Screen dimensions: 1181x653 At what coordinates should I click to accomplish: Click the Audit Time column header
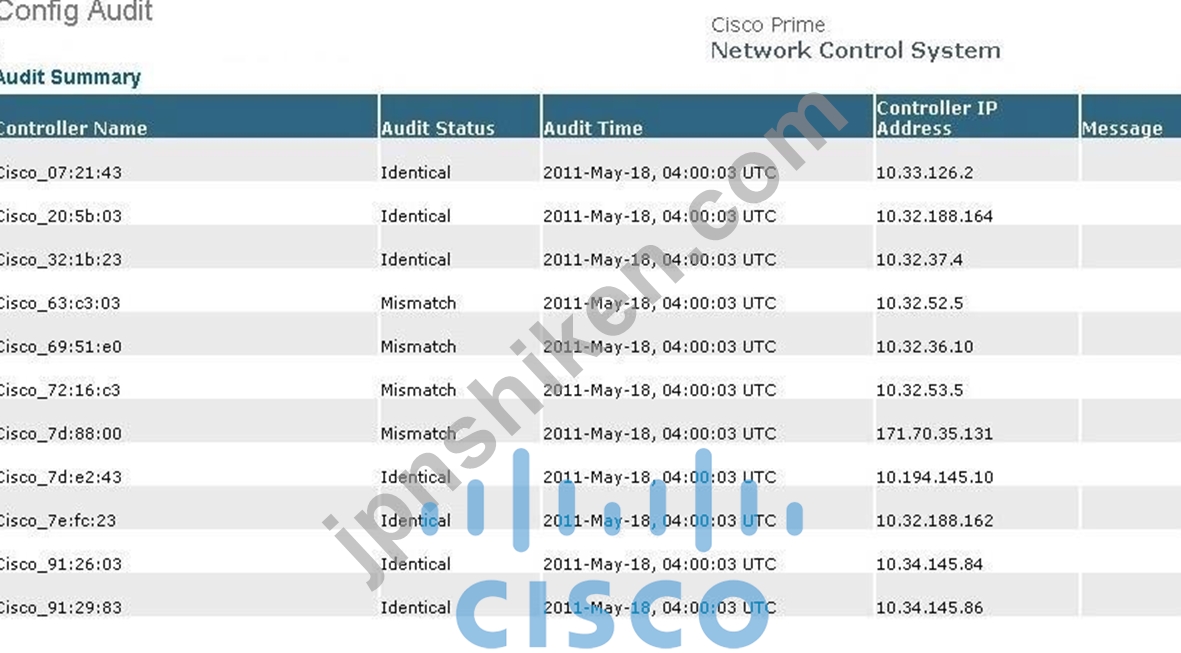pyautogui.click(x=593, y=128)
